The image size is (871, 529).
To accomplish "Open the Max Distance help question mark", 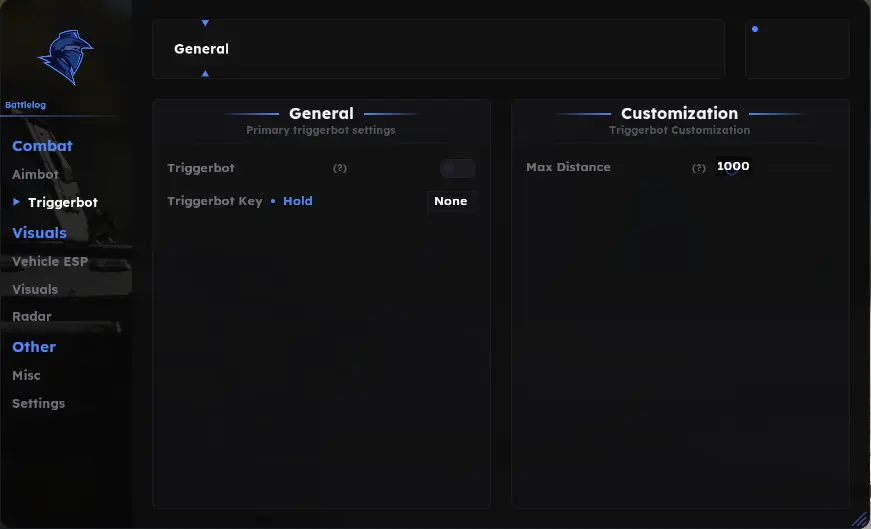I will point(699,168).
